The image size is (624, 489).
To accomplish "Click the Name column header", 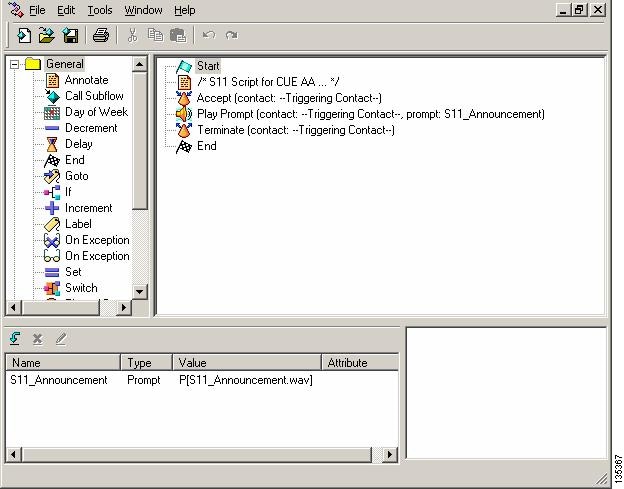I will point(63,362).
